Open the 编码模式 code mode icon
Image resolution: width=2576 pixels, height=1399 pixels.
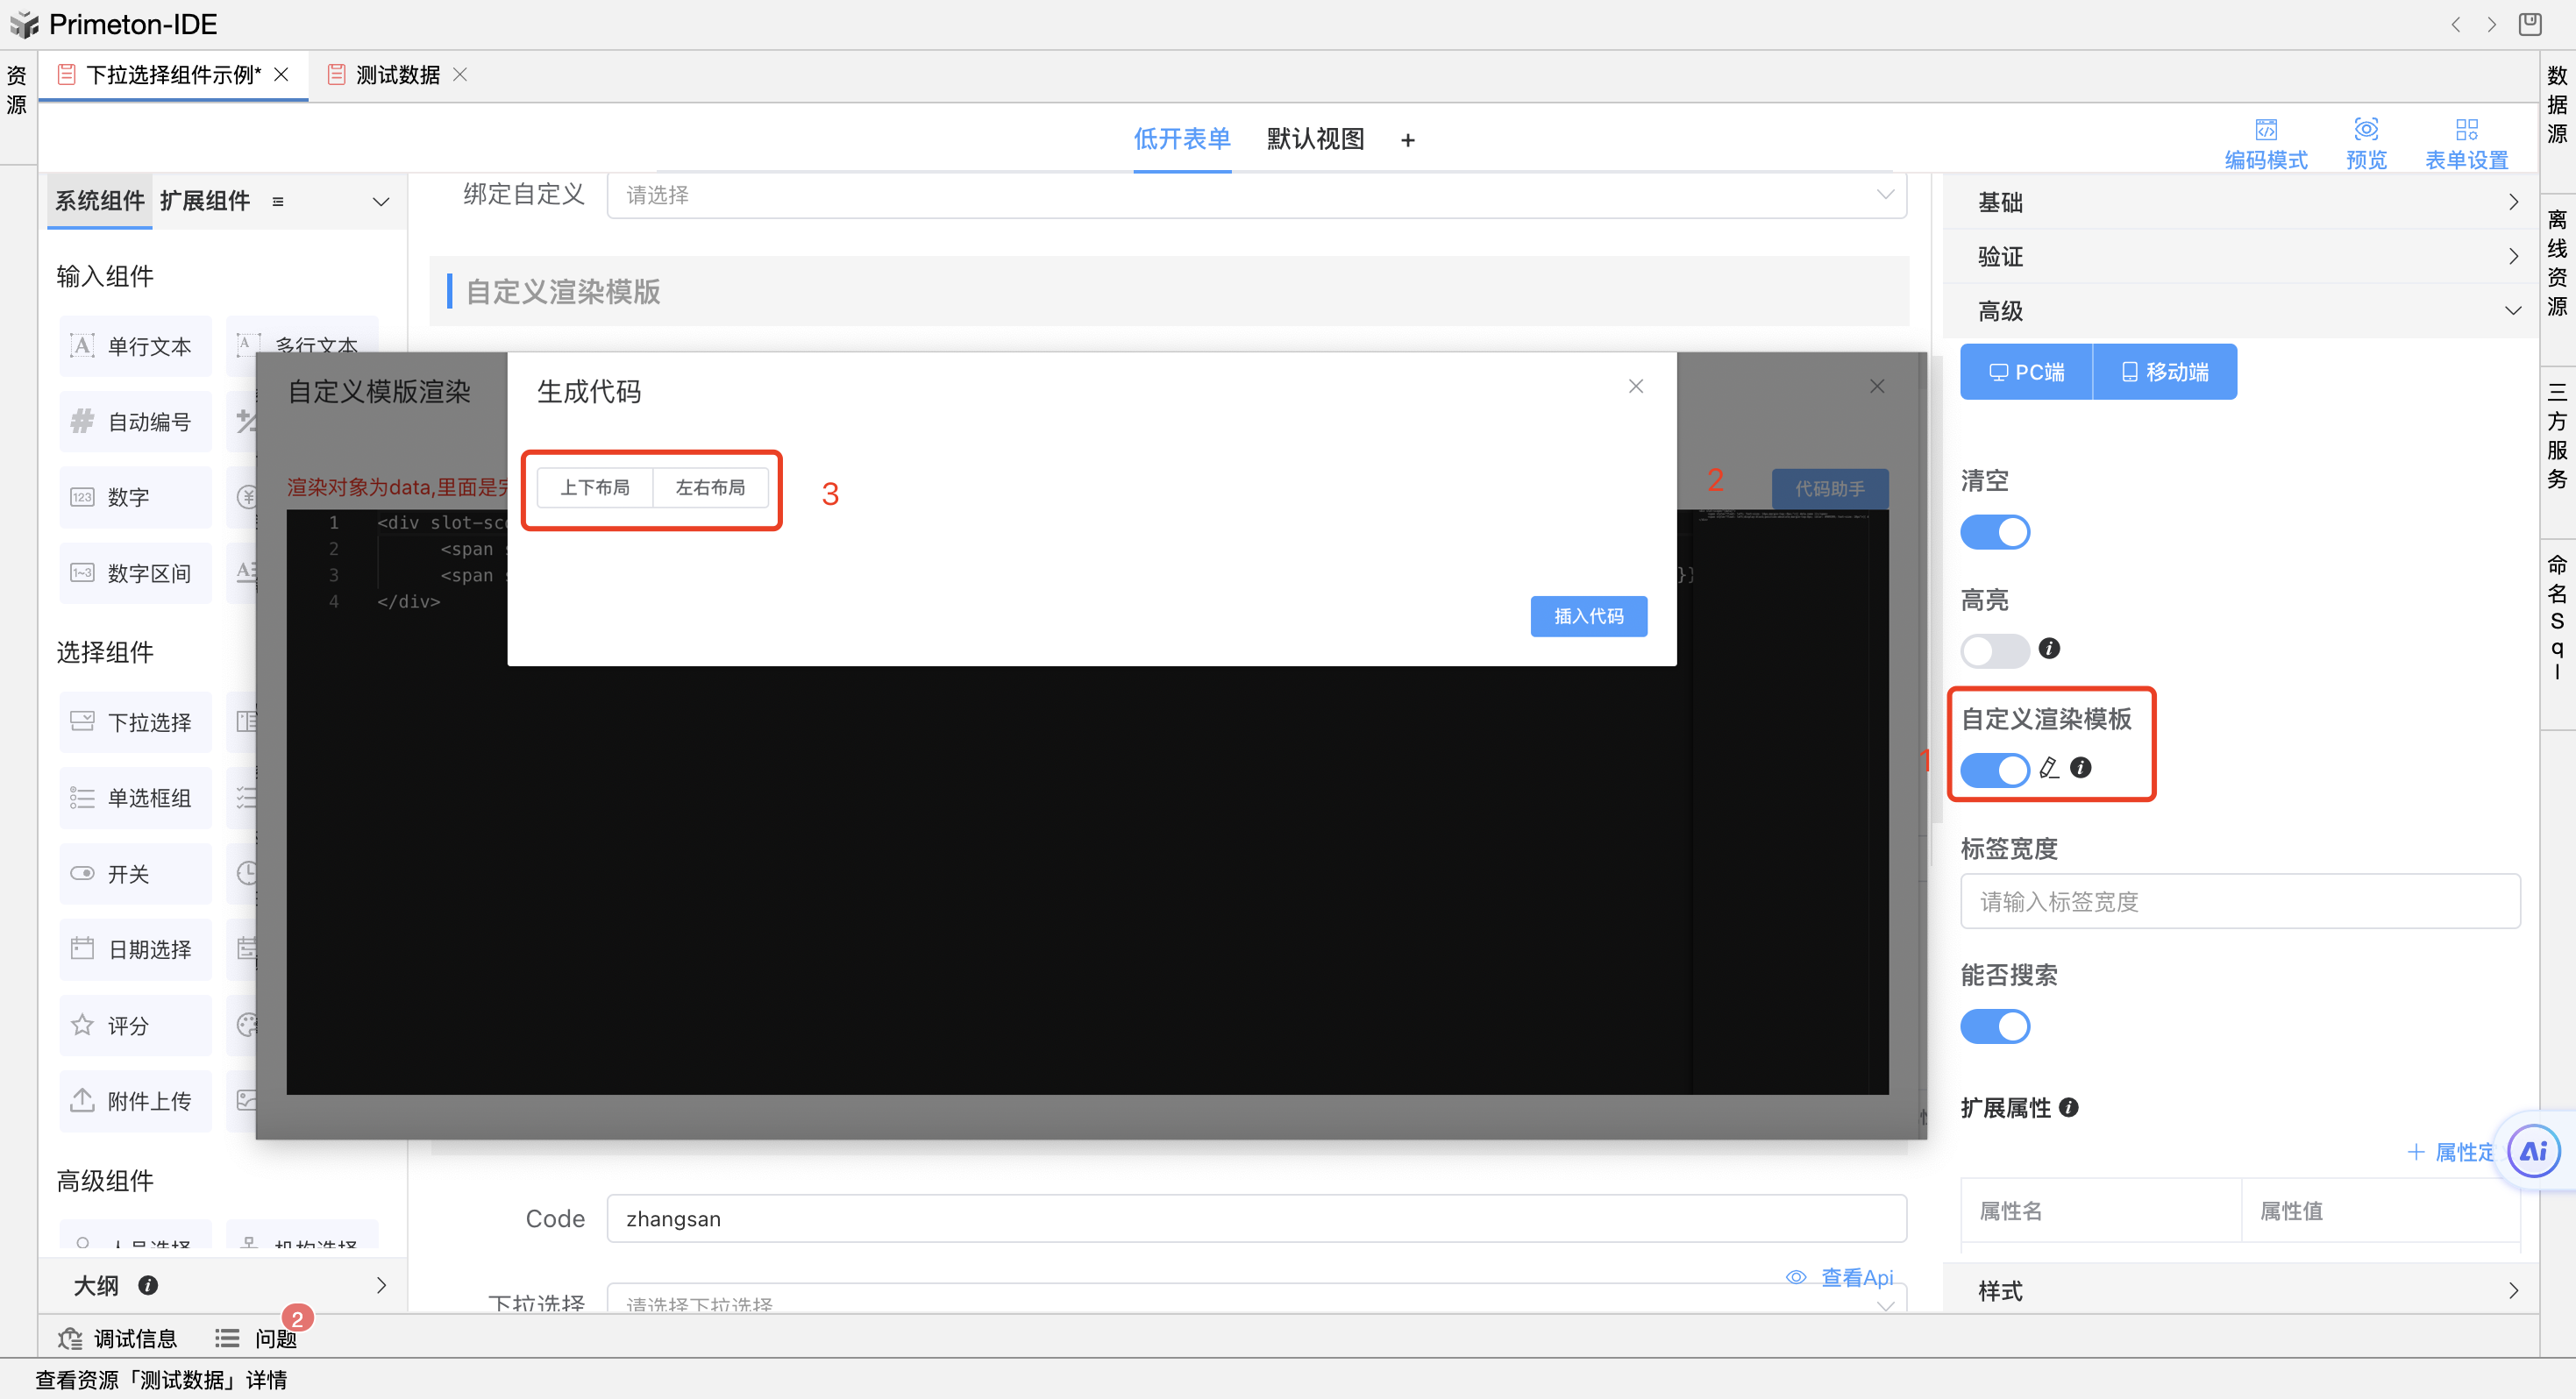(x=2265, y=130)
